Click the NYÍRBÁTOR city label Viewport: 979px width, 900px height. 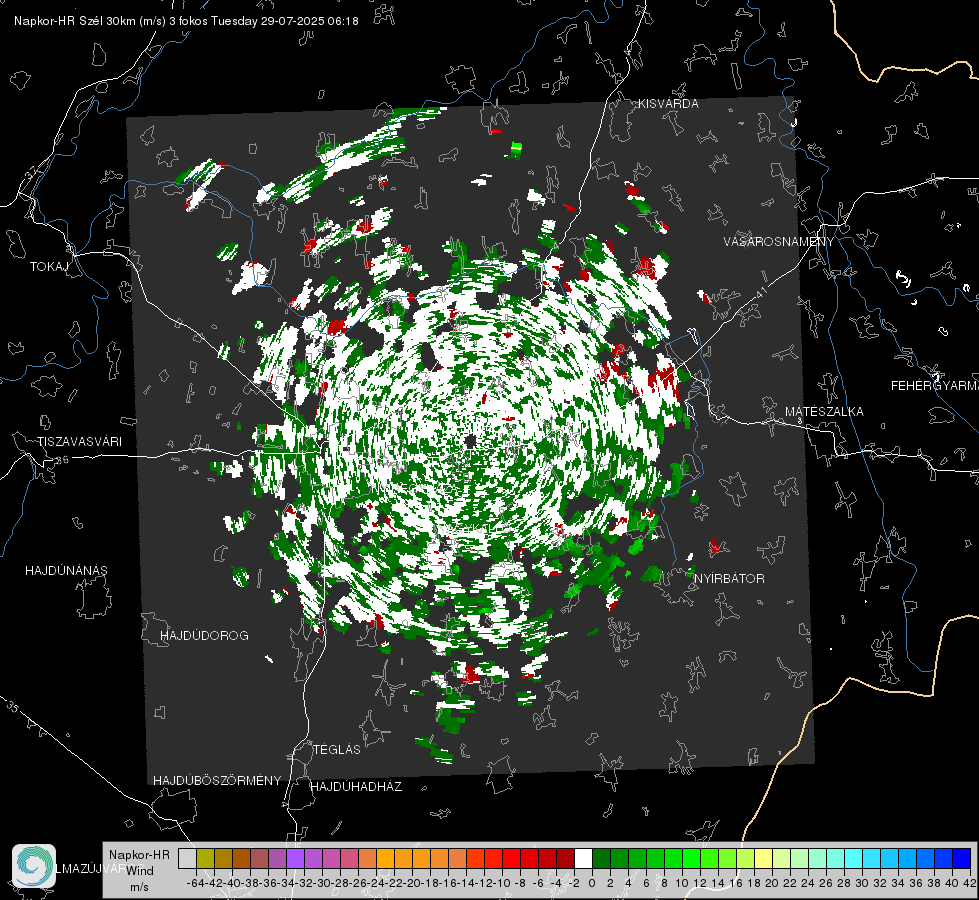pos(729,579)
